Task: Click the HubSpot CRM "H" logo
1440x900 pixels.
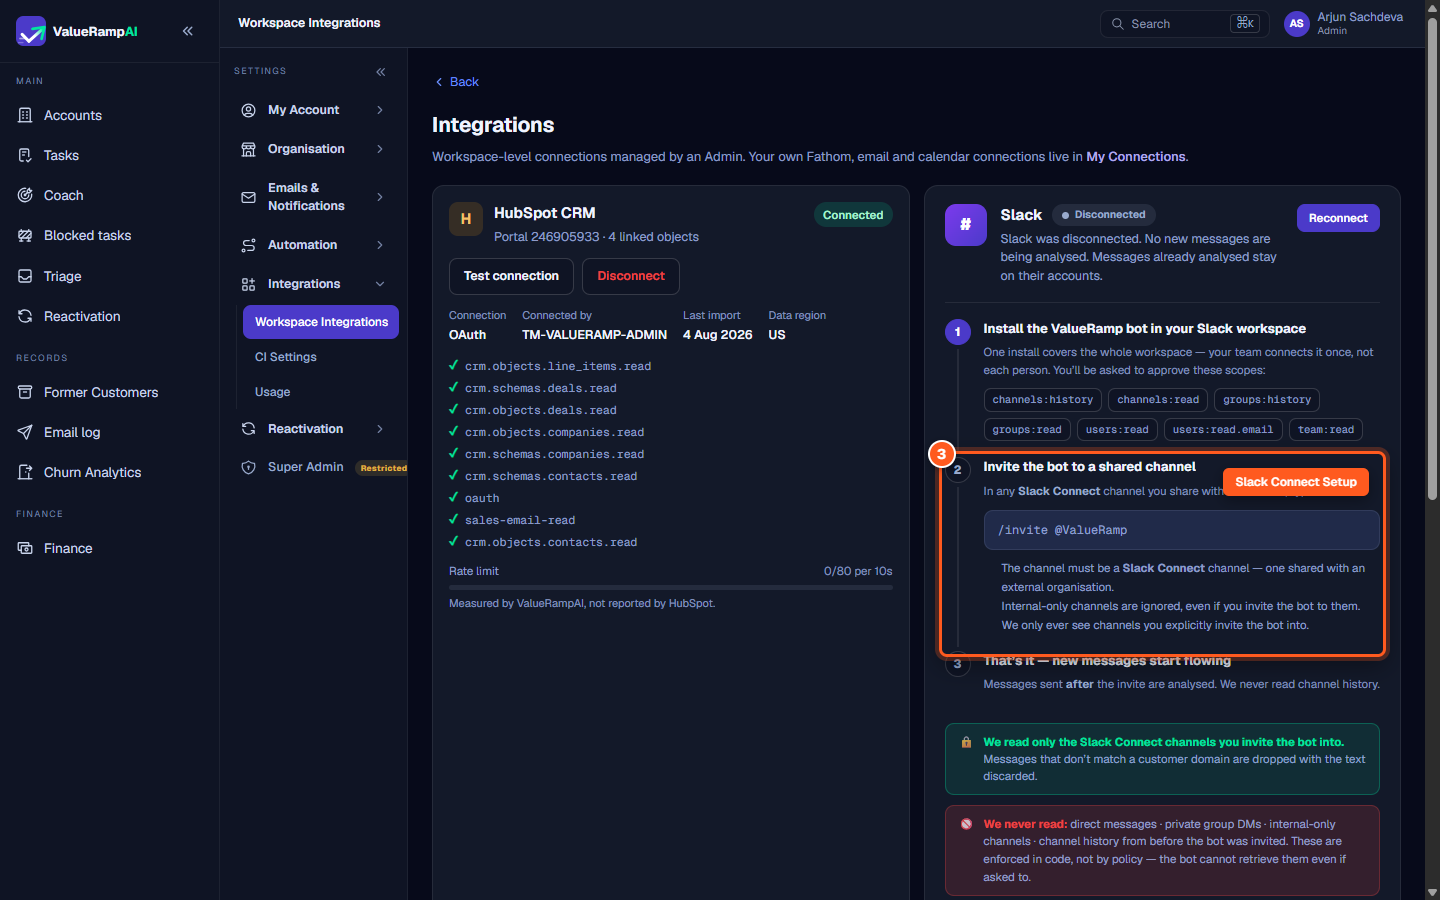Action: (466, 219)
